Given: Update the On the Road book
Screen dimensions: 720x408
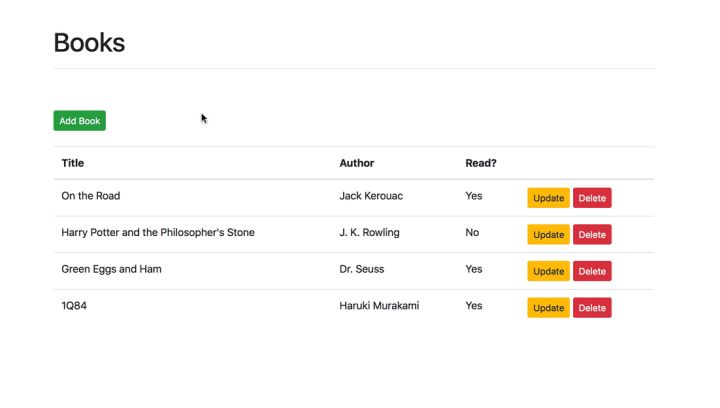Looking at the screenshot, I should pos(548,198).
